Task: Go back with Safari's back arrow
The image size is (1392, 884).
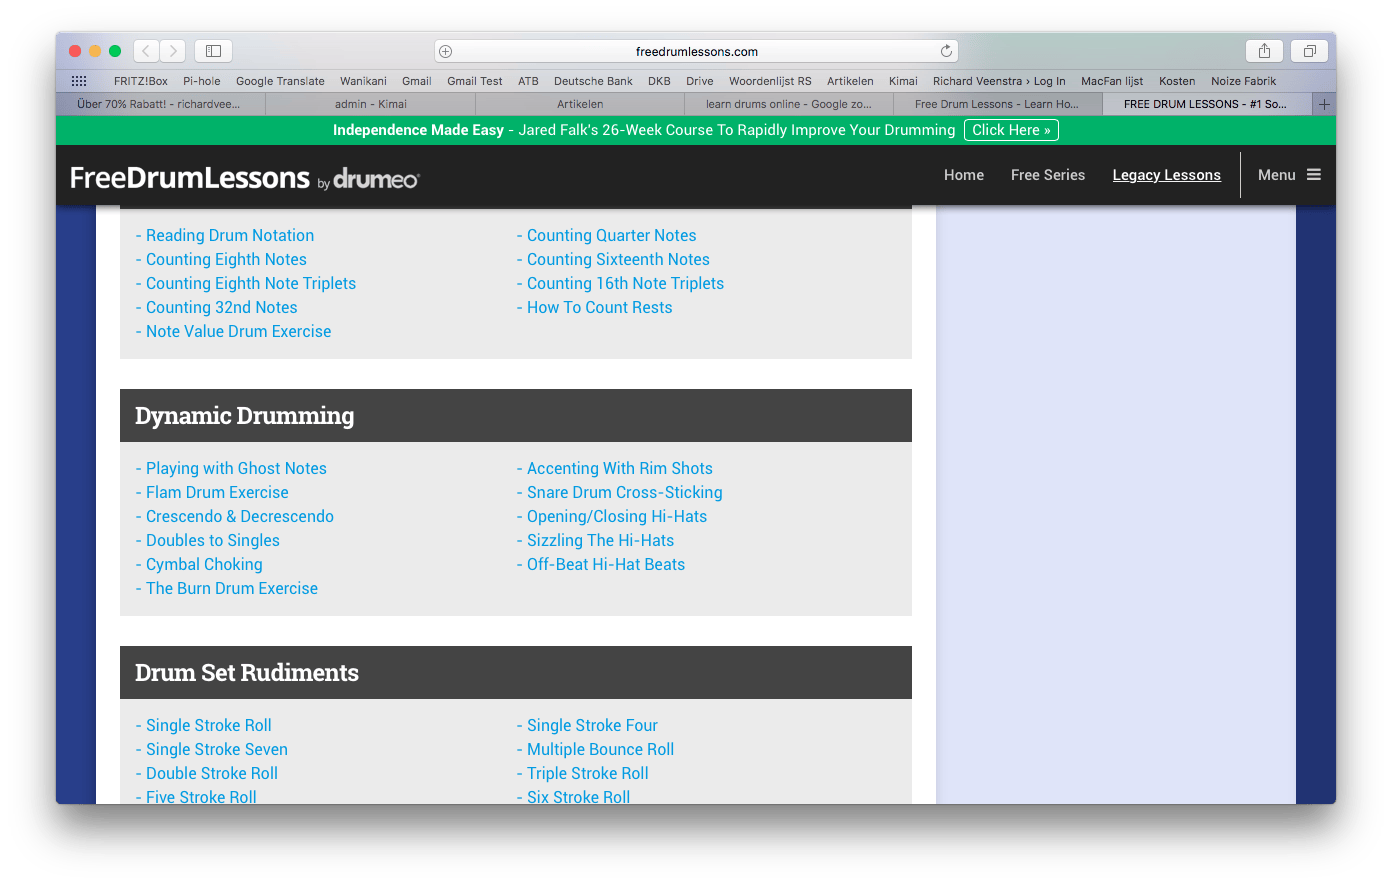Action: point(146,51)
